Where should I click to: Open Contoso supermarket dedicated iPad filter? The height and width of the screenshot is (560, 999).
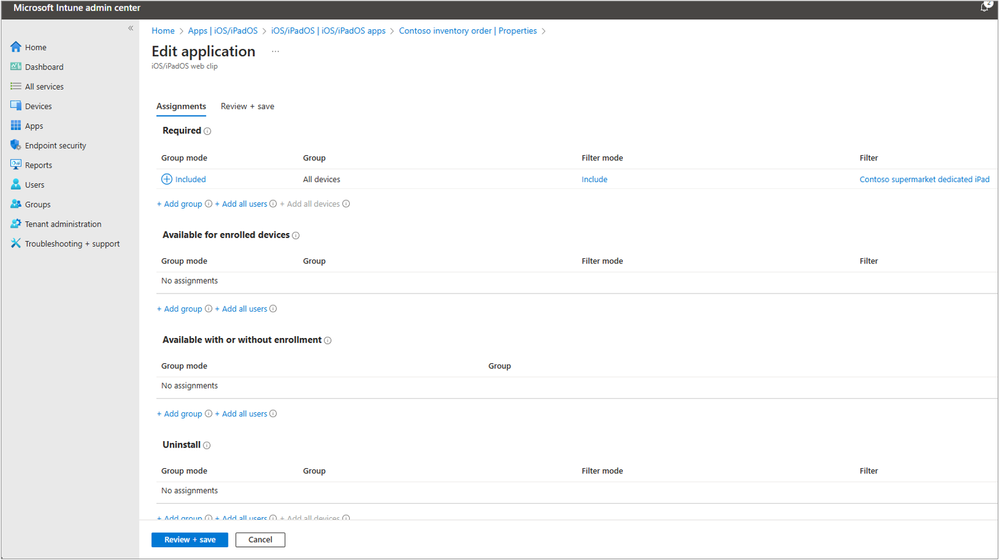(x=924, y=180)
